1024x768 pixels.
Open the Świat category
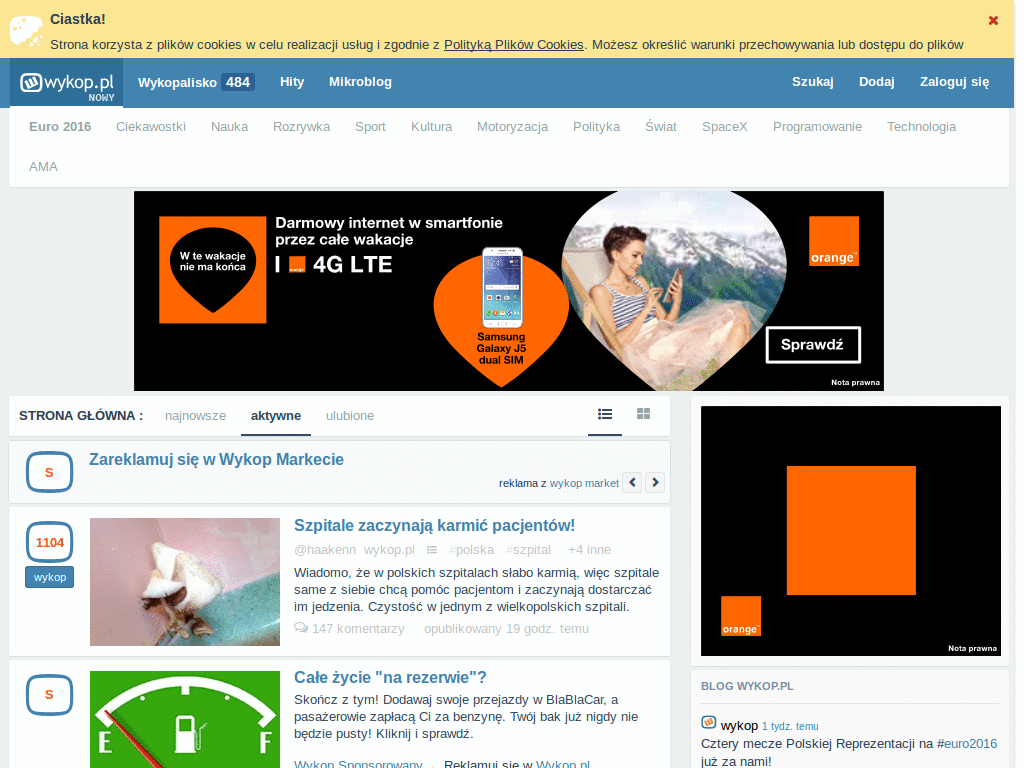[661, 127]
